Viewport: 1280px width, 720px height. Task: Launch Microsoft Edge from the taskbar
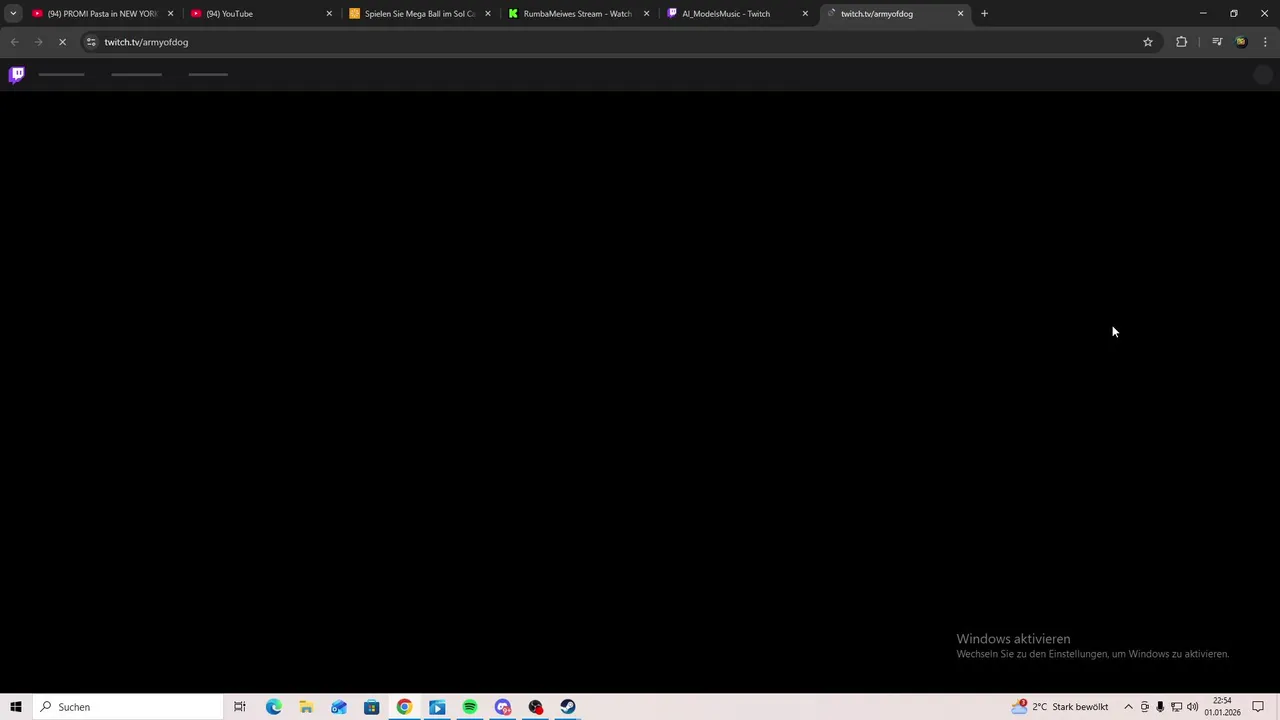point(273,707)
